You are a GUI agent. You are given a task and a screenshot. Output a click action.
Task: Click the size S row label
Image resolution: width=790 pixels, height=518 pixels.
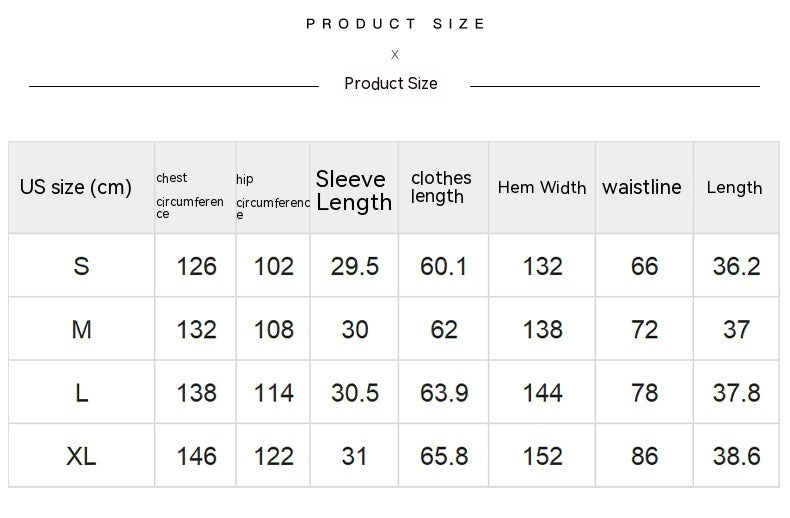[x=81, y=266]
